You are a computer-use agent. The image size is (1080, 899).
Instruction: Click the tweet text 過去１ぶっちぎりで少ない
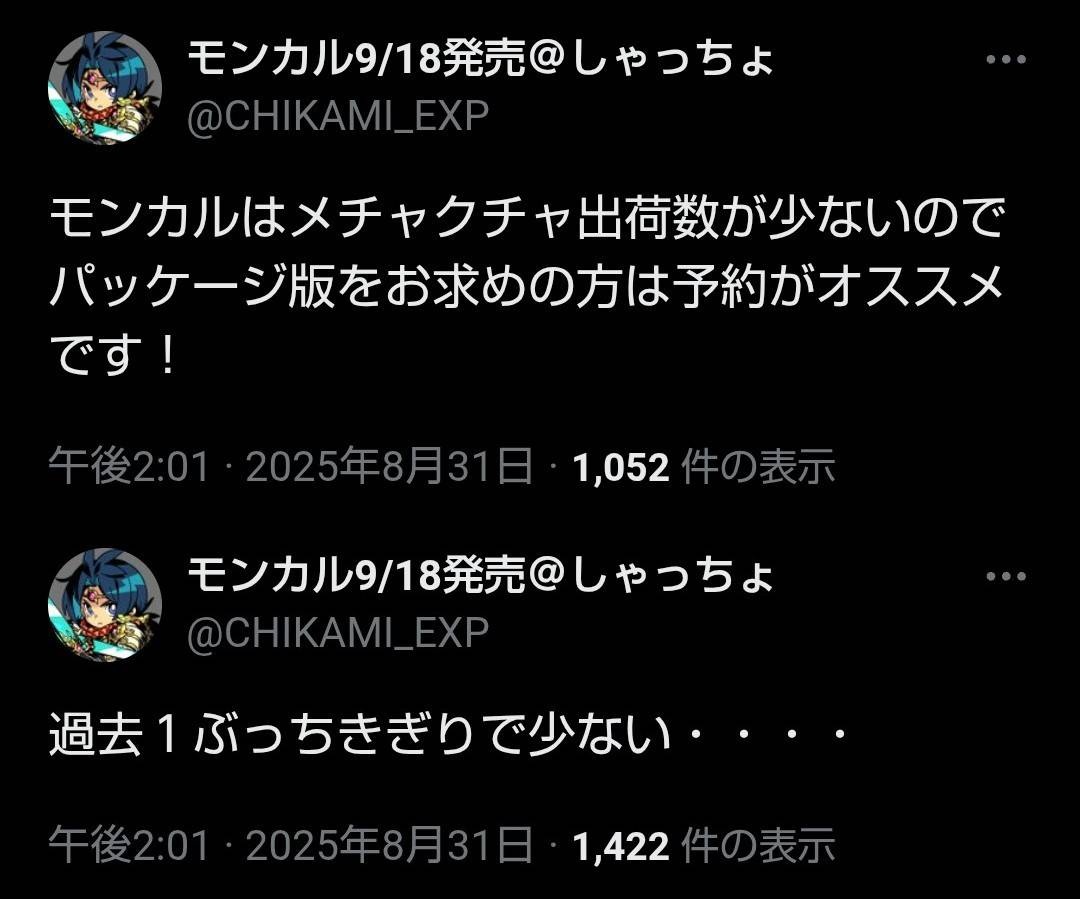click(446, 735)
